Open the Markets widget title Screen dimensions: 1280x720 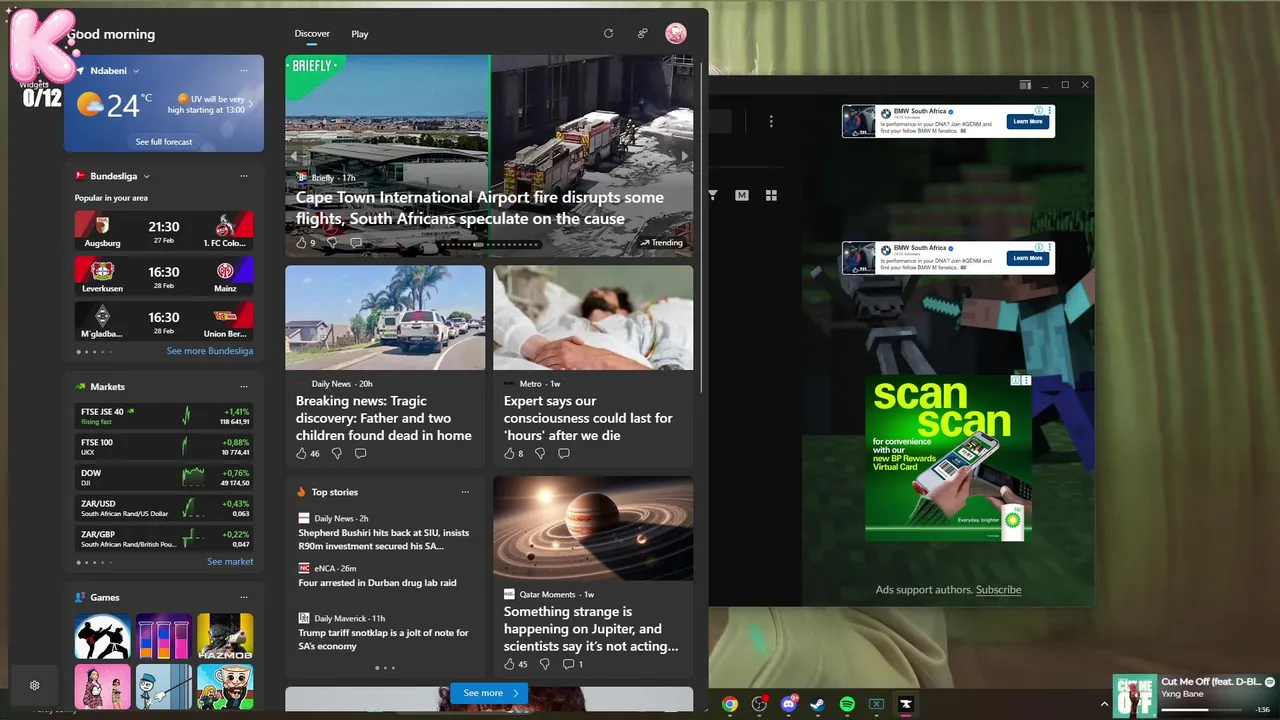point(107,386)
